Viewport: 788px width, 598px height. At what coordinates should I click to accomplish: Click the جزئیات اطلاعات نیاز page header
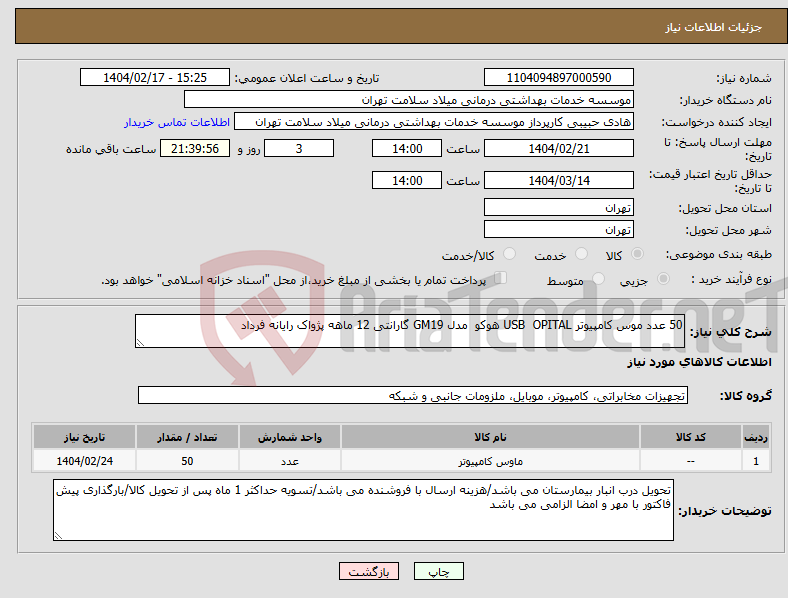point(714,27)
